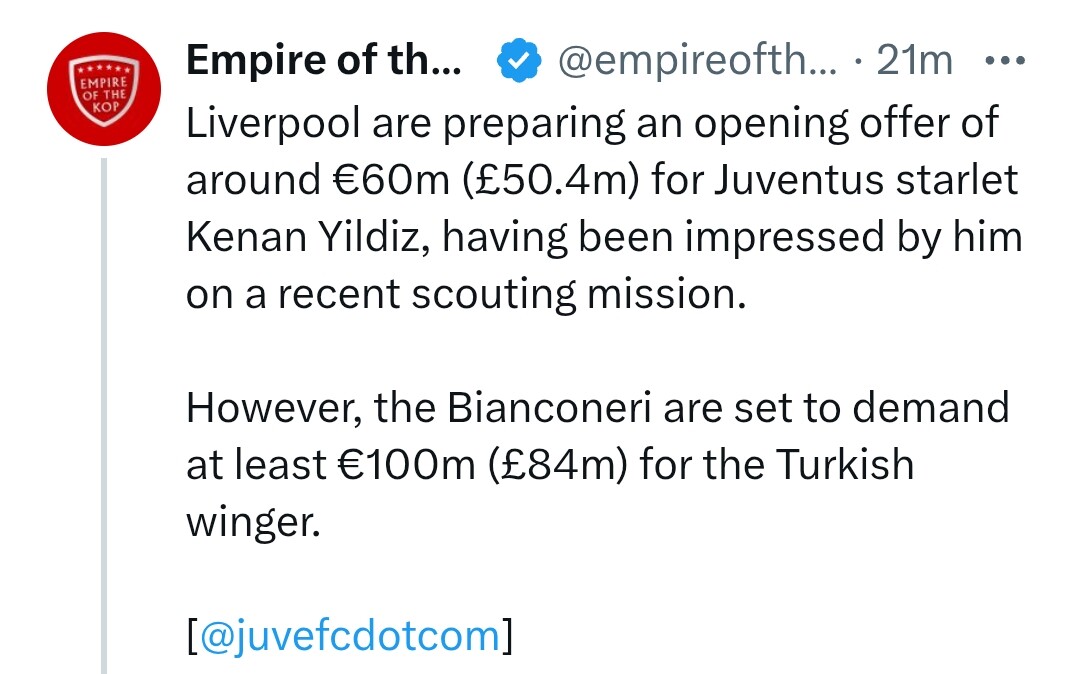Open the @juvefcdotcom mention

pyautogui.click(x=350, y=635)
